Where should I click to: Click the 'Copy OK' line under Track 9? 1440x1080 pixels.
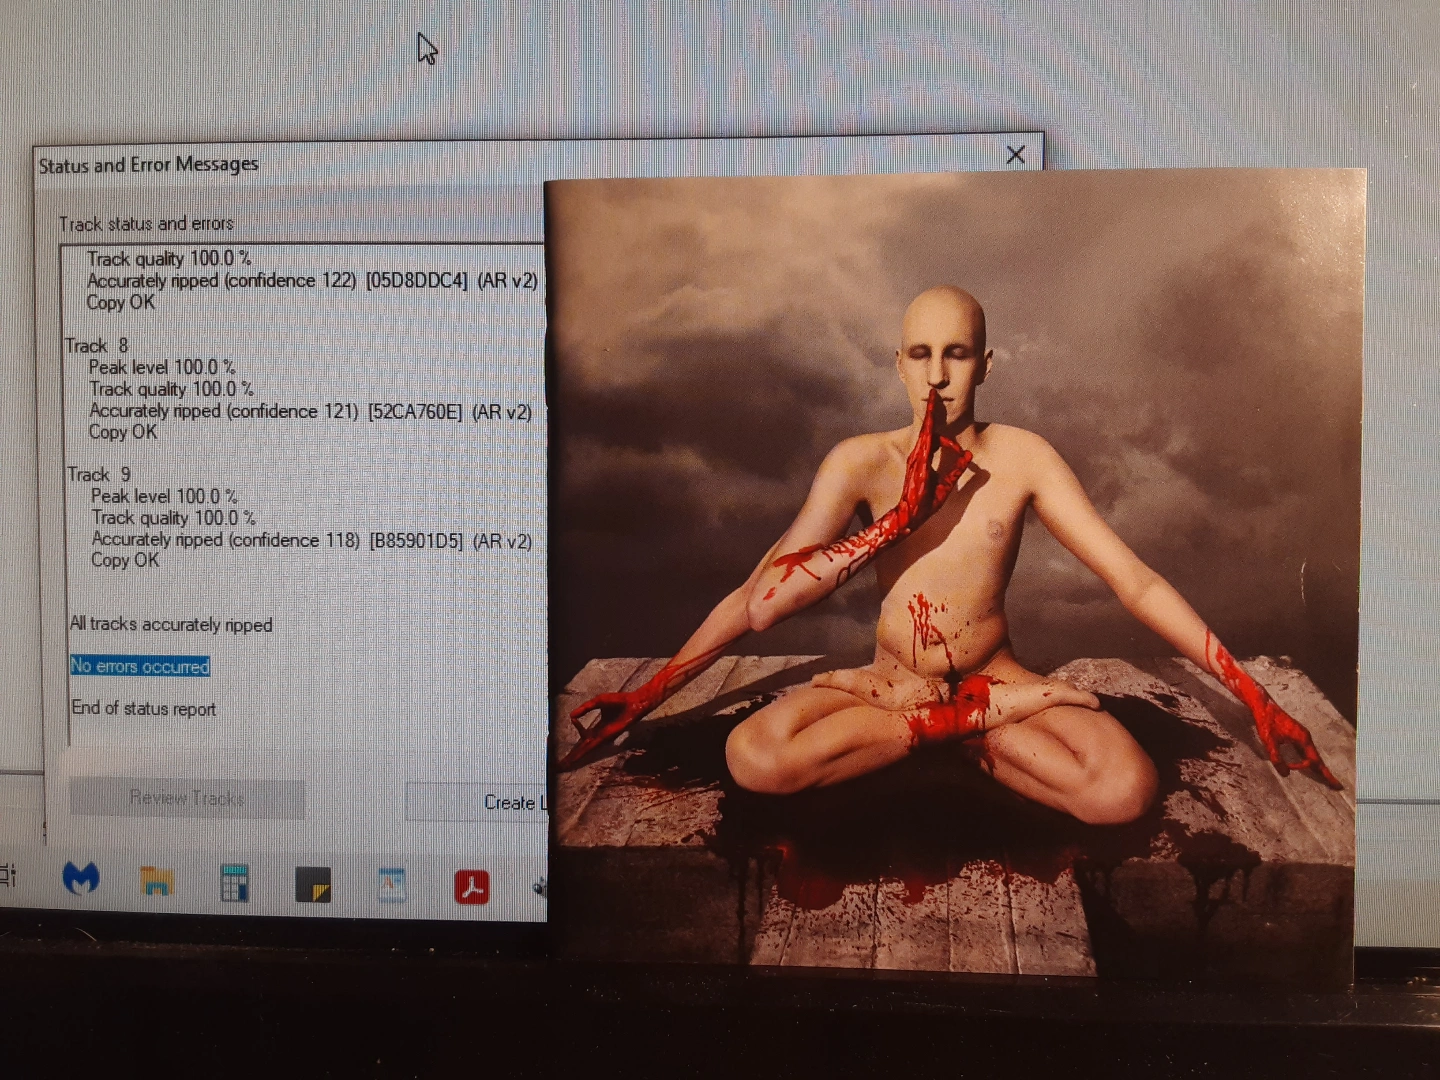click(x=125, y=560)
